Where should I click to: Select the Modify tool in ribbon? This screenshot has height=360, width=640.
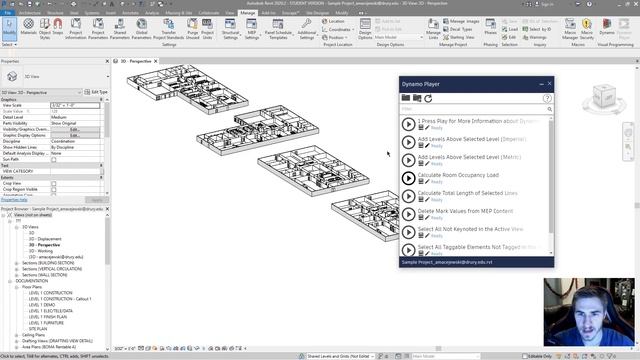pos(9,29)
